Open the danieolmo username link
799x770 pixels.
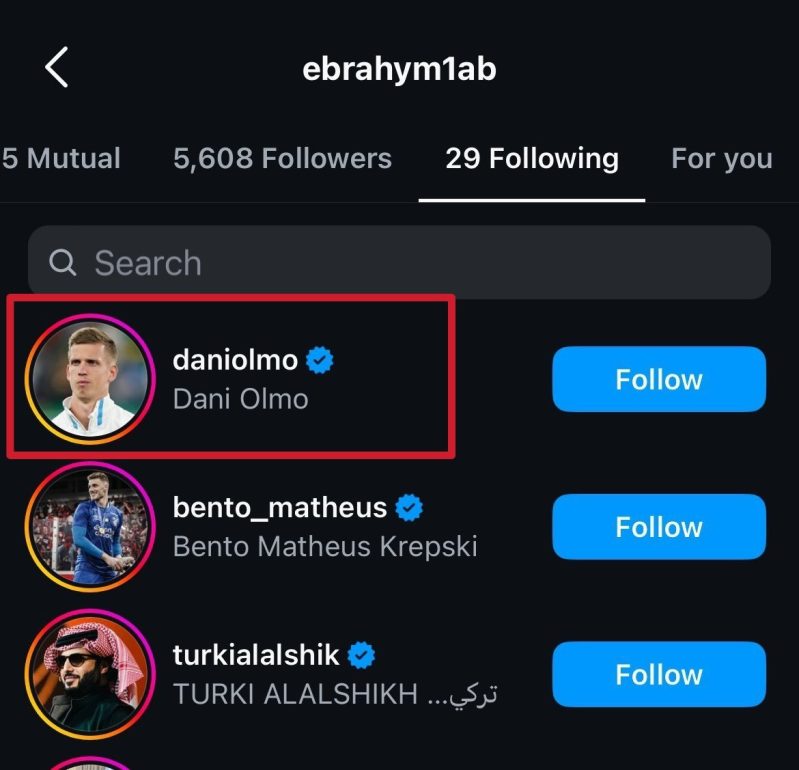(235, 360)
